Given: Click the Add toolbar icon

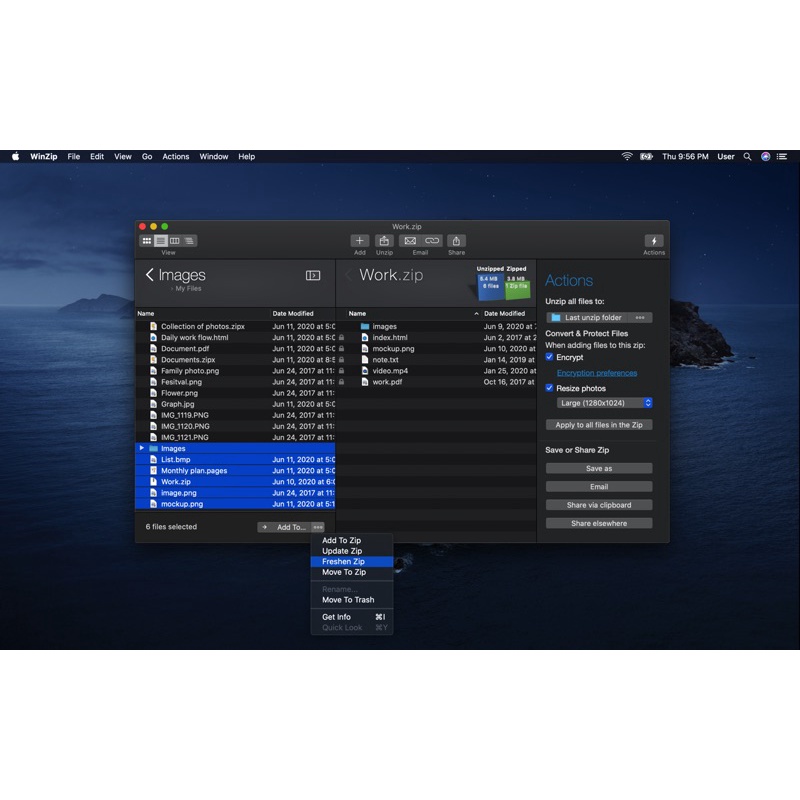Looking at the screenshot, I should [x=360, y=241].
